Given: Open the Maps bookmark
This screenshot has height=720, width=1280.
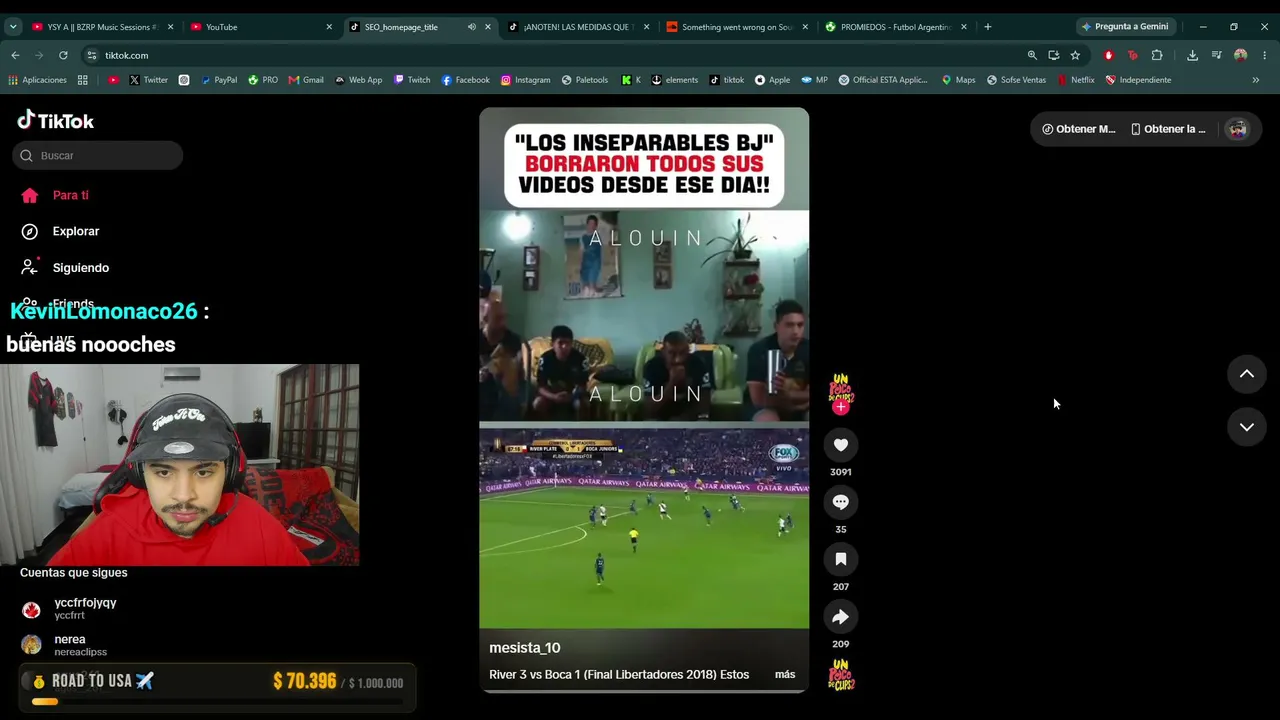Looking at the screenshot, I should 958,80.
